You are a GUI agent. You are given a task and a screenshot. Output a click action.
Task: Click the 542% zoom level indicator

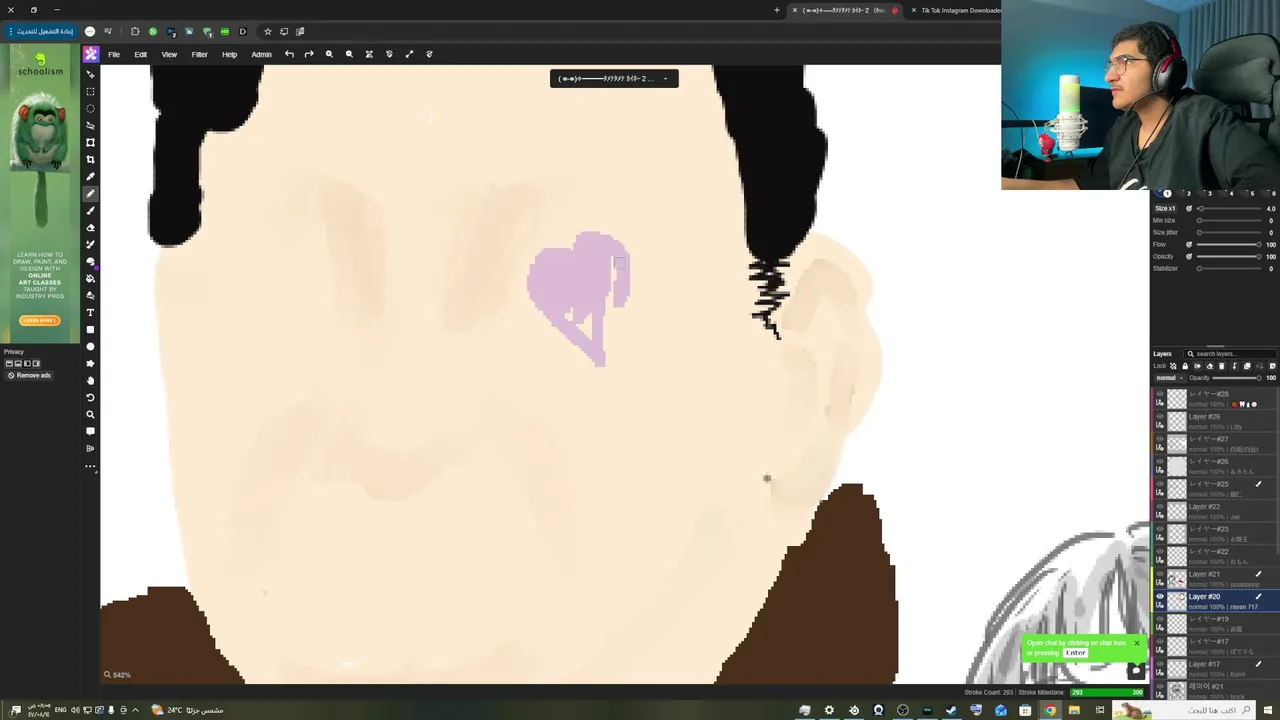118,675
